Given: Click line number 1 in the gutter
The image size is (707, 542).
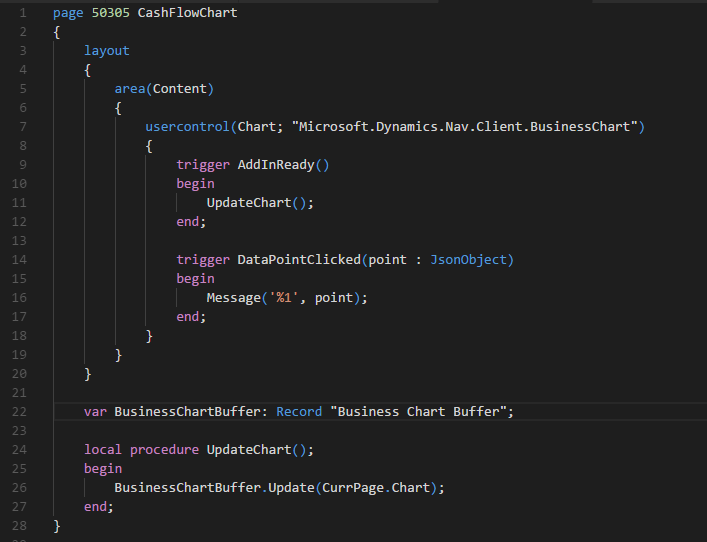Looking at the screenshot, I should [x=22, y=13].
